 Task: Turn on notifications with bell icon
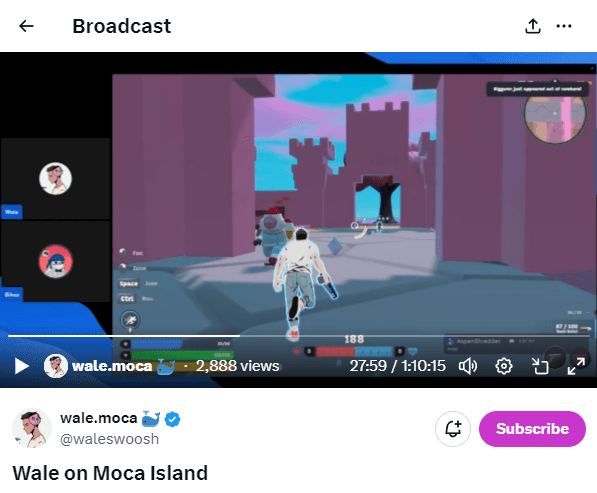click(453, 429)
